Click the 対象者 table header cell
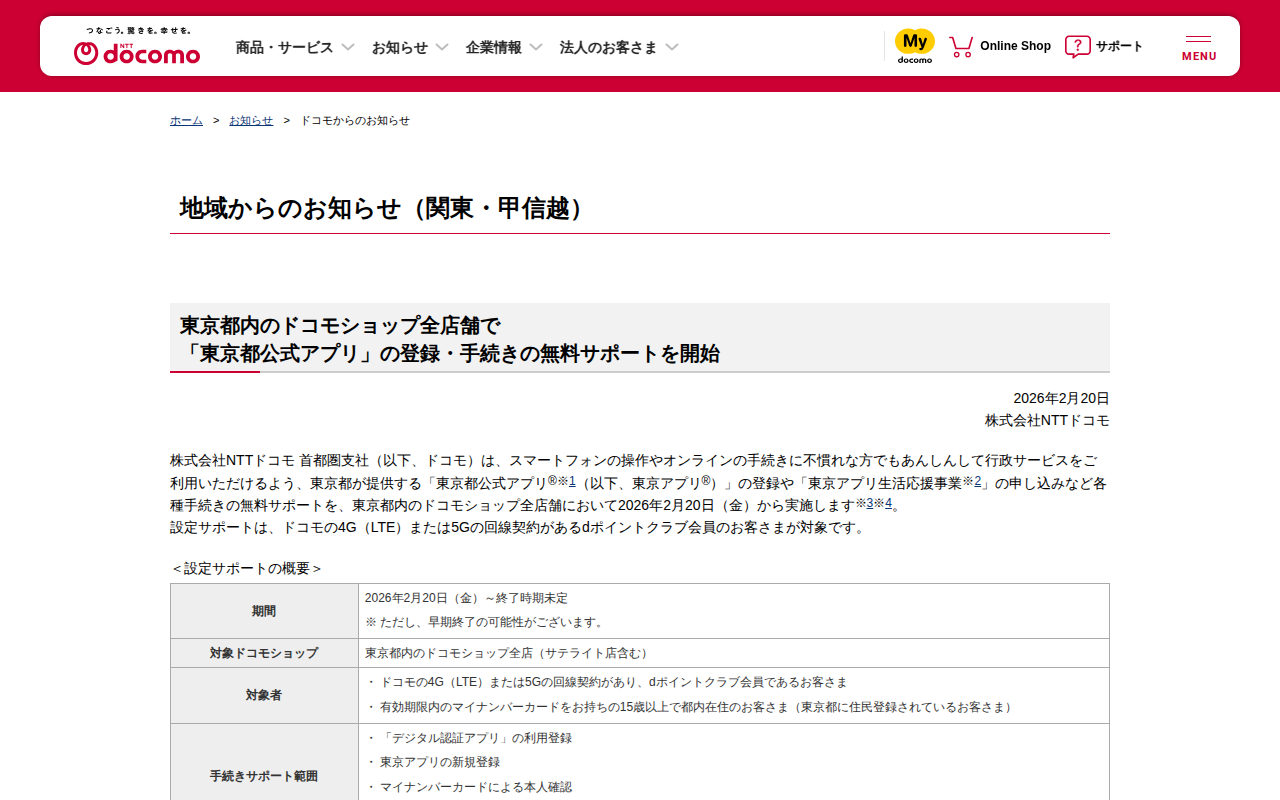The width and height of the screenshot is (1280, 800). (x=264, y=695)
